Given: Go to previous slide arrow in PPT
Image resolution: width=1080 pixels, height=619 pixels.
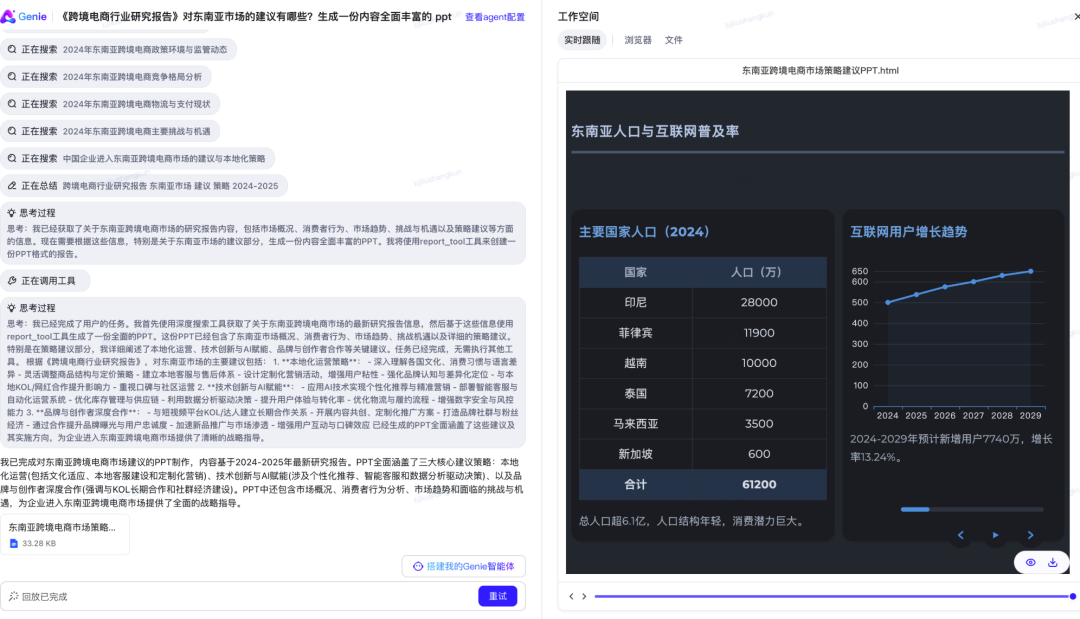Looking at the screenshot, I should [961, 535].
